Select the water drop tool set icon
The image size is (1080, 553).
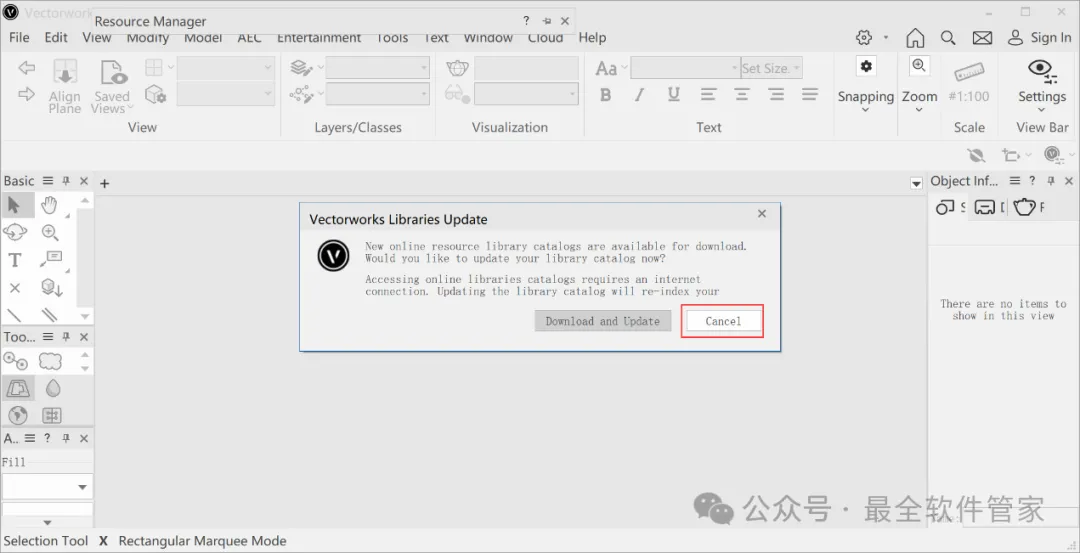pyautogui.click(x=52, y=388)
